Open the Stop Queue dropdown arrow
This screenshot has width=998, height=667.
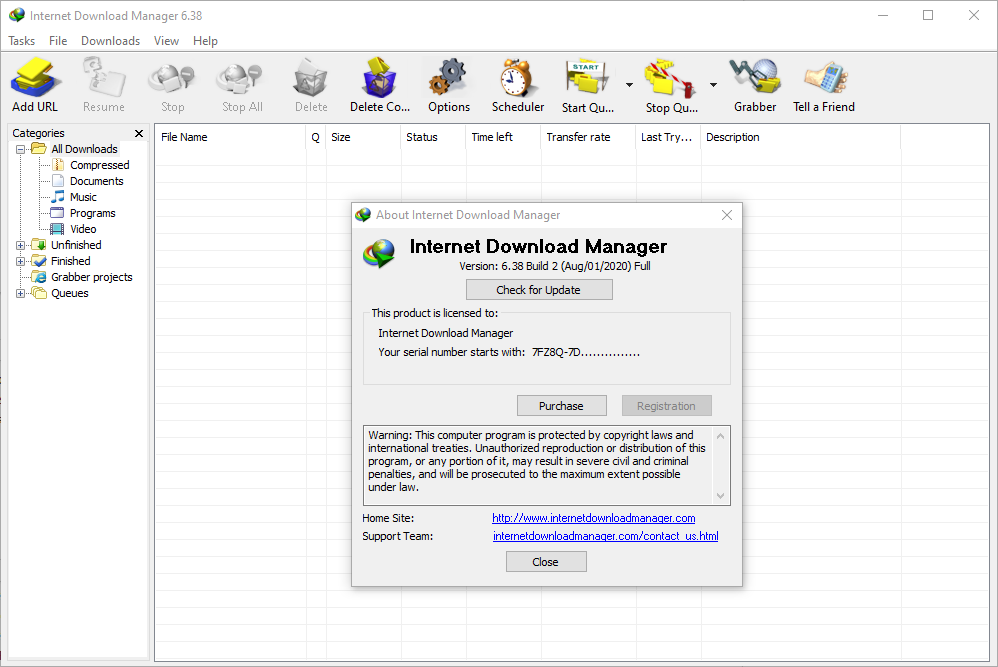[713, 85]
